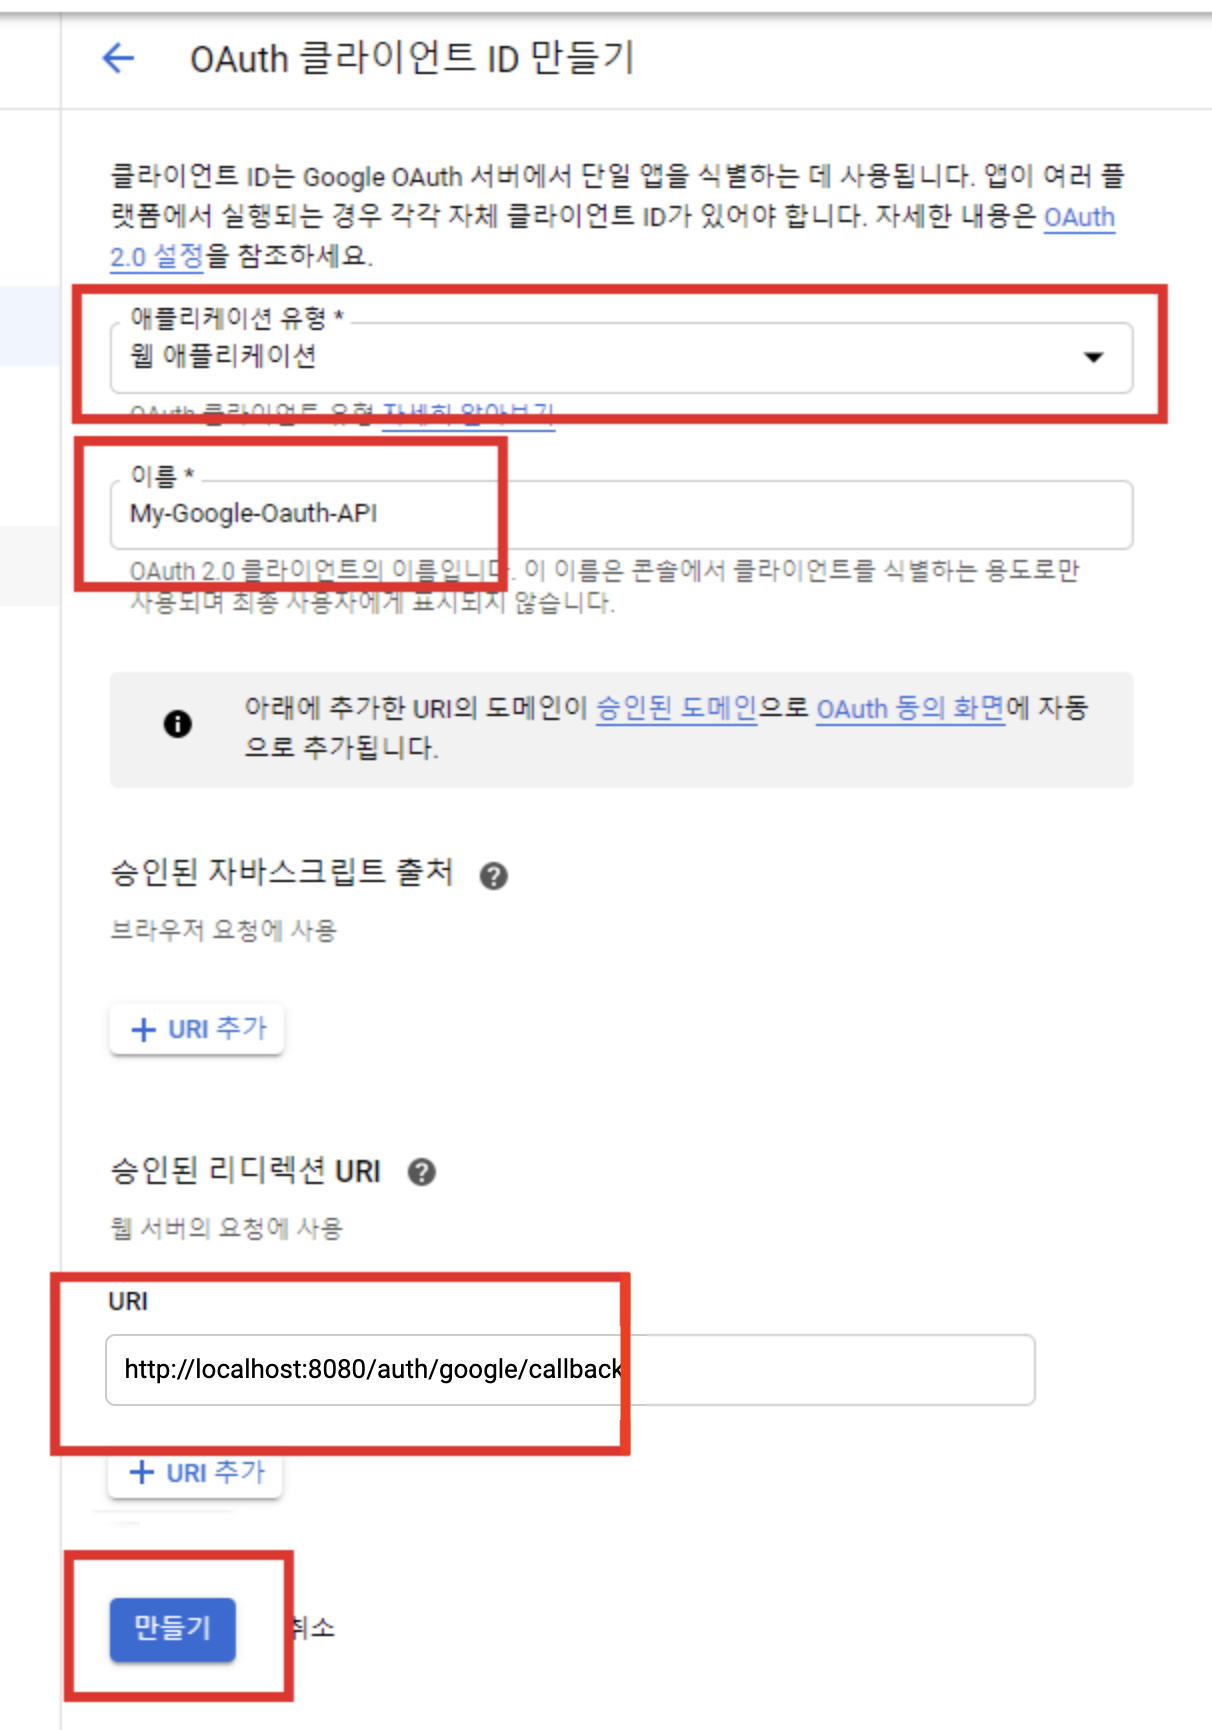Cancel with the 취소 button

click(313, 1628)
